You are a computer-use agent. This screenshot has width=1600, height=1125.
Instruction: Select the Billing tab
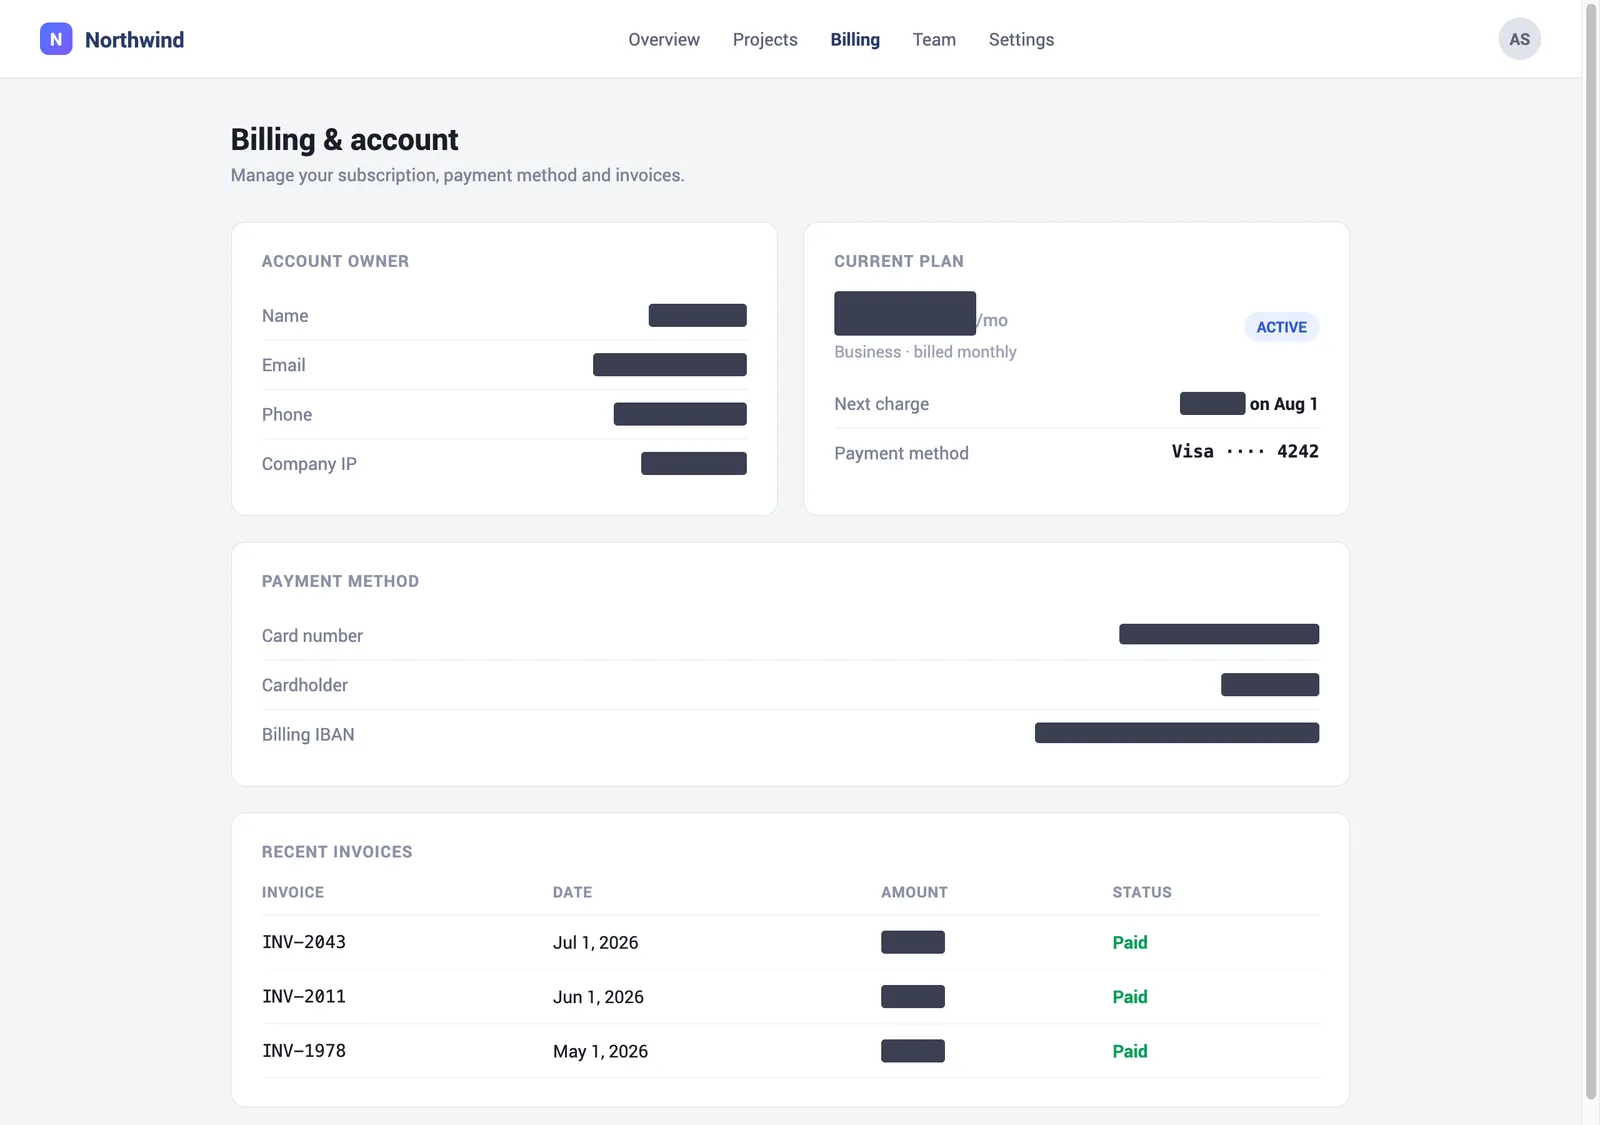tap(855, 40)
